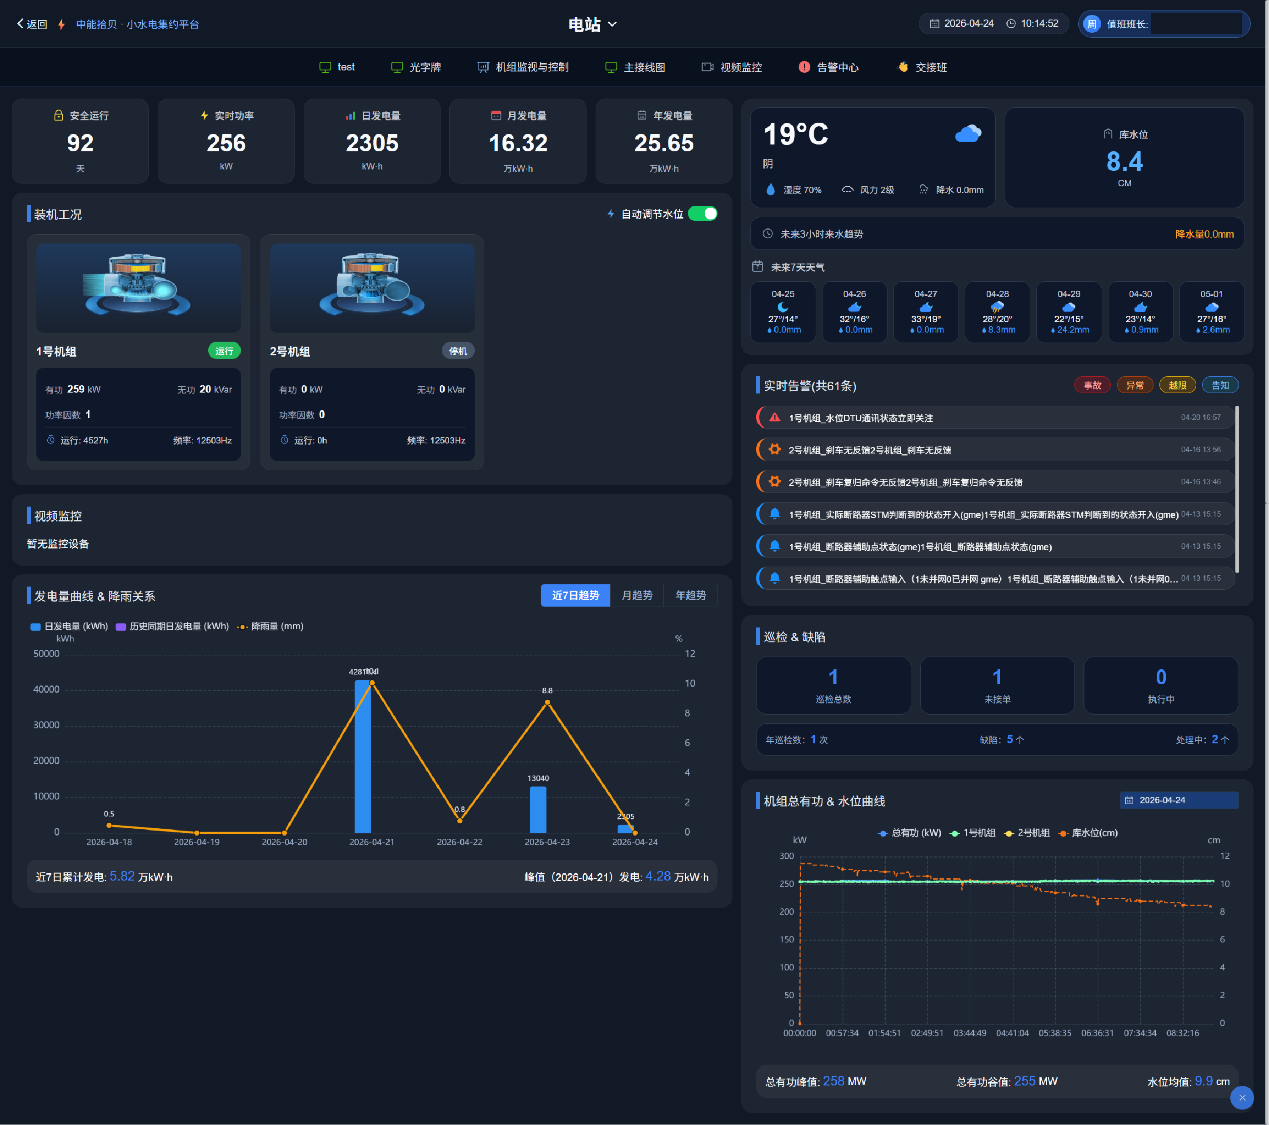The width and height of the screenshot is (1269, 1125).
Task: Click the 视频监控 camera icon in navigation
Action: tap(708, 67)
